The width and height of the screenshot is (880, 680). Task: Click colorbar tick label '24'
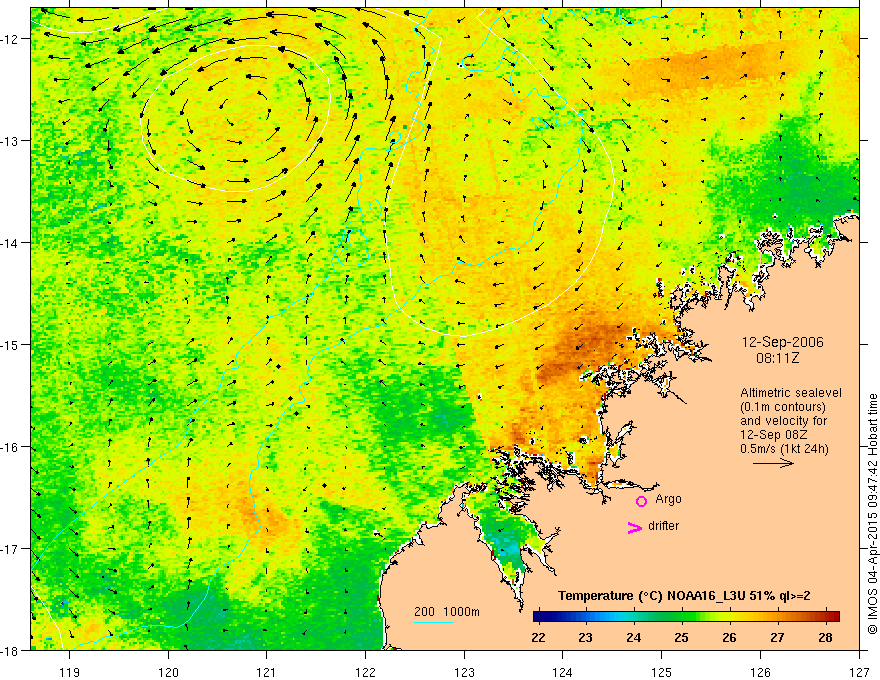pyautogui.click(x=634, y=637)
